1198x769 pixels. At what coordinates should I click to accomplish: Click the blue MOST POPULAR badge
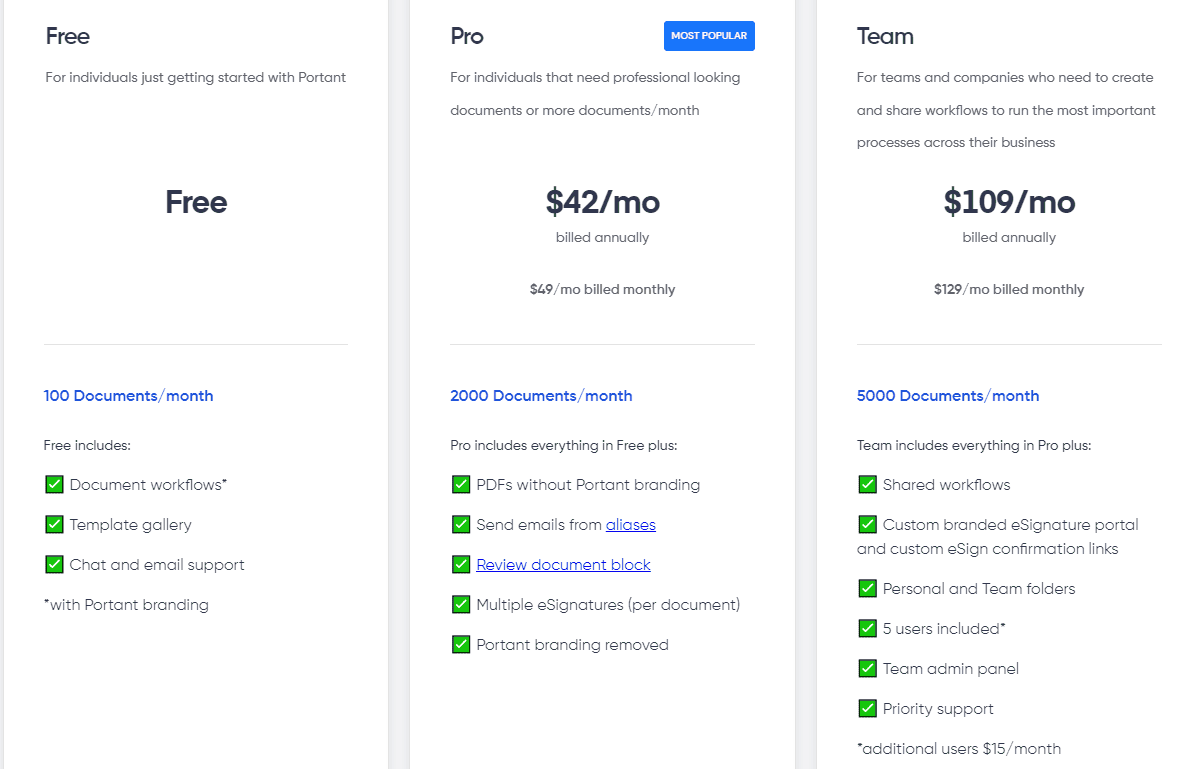pos(709,35)
